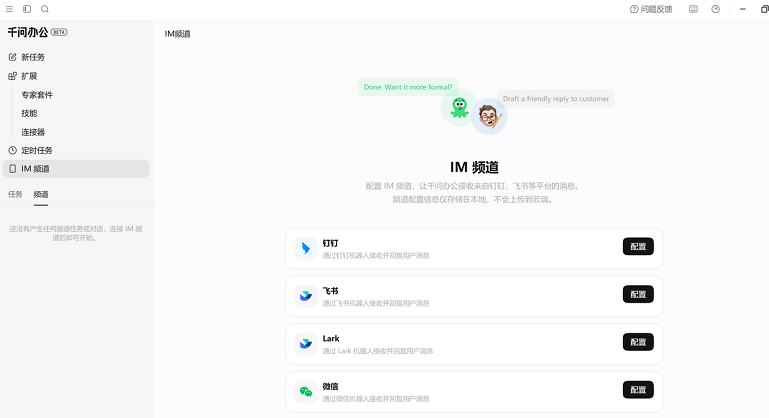769x418 pixels.
Task: Click the green octopus avatar
Action: click(x=460, y=107)
